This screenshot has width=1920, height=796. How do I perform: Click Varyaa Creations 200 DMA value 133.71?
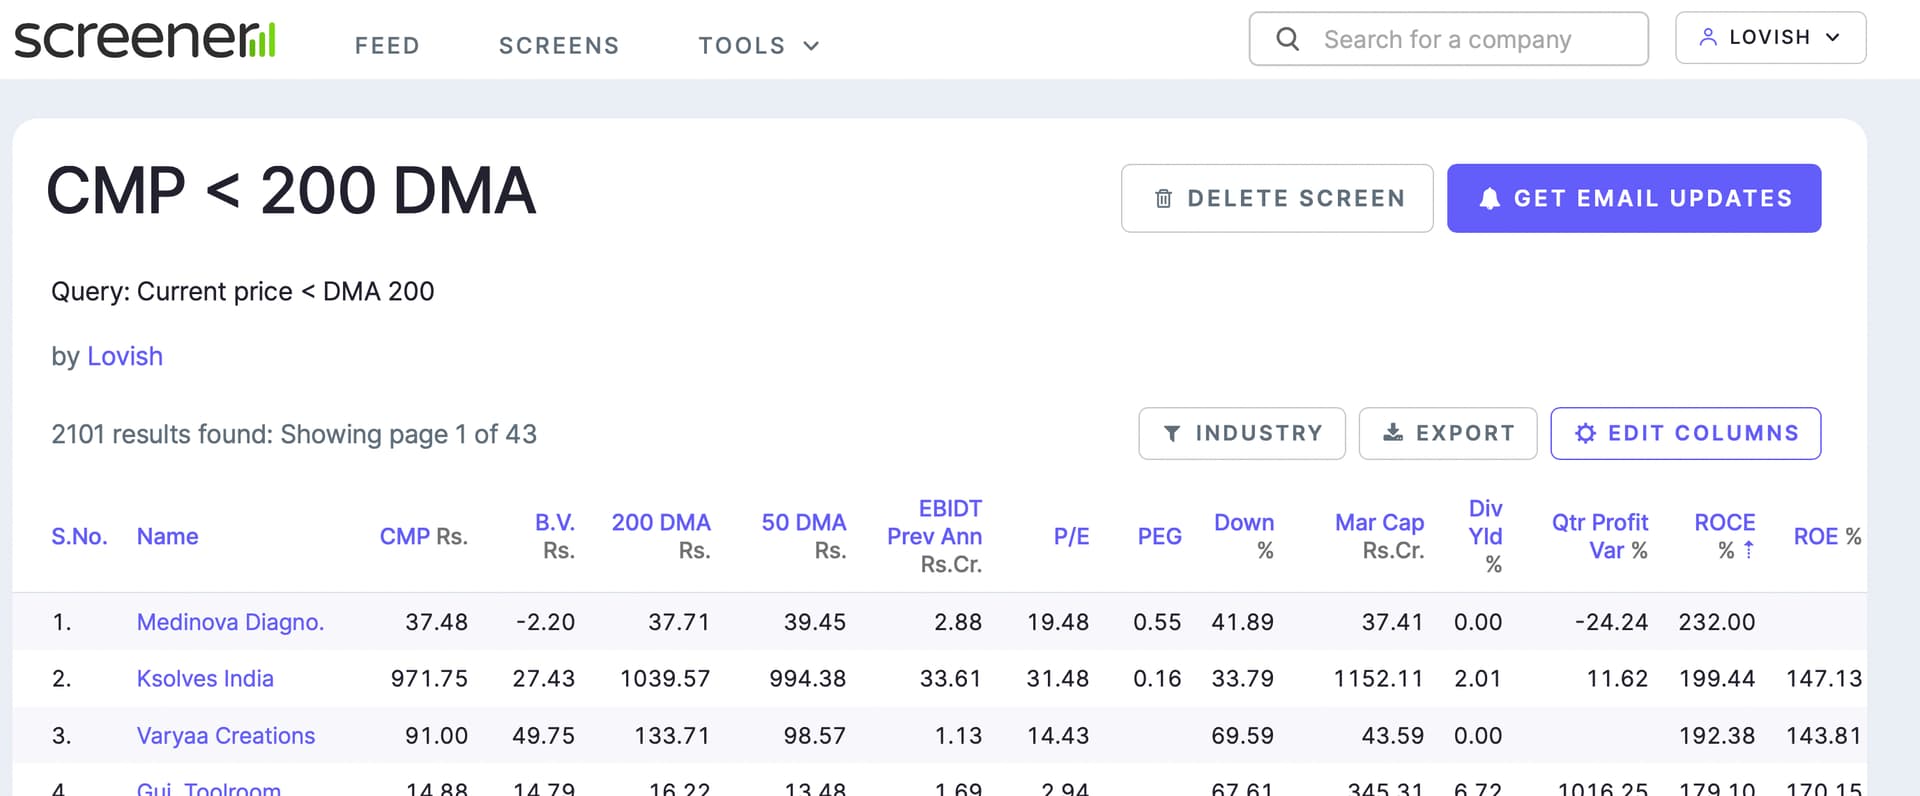672,736
